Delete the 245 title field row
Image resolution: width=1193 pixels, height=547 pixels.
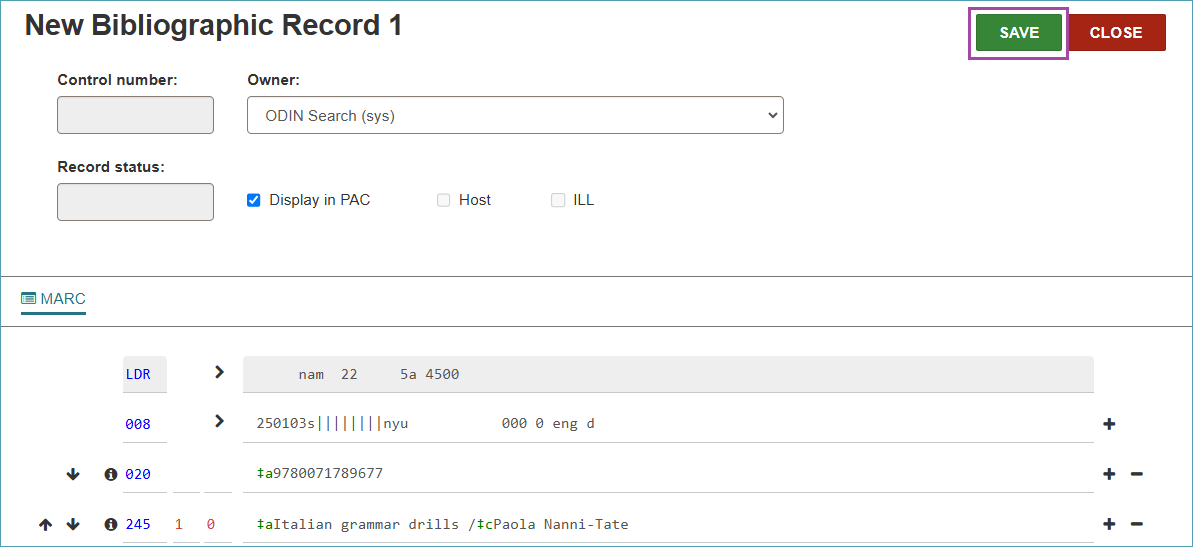pos(1136,524)
